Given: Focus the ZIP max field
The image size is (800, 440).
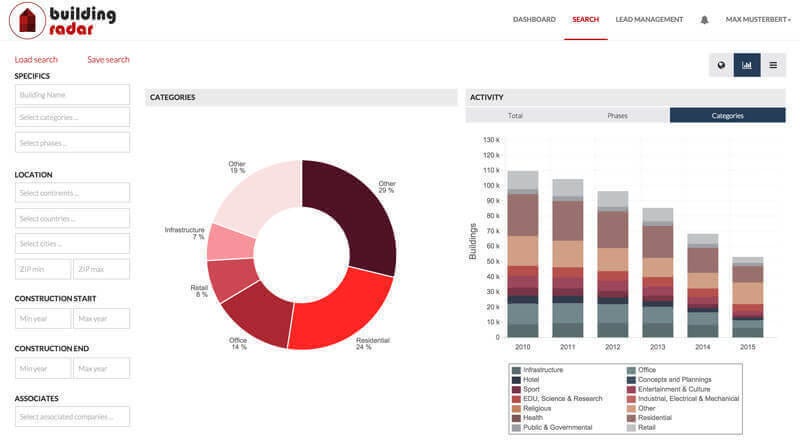Looking at the screenshot, I should click(102, 269).
